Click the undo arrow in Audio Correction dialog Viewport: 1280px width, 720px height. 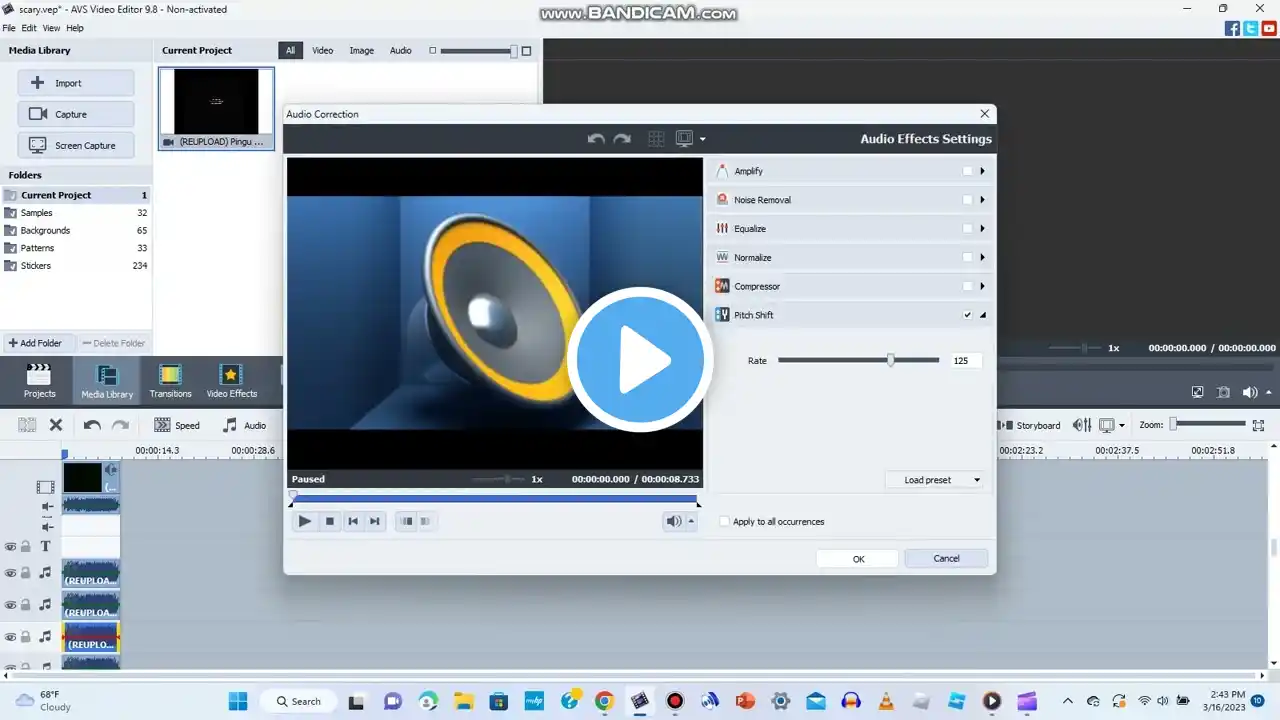point(596,139)
